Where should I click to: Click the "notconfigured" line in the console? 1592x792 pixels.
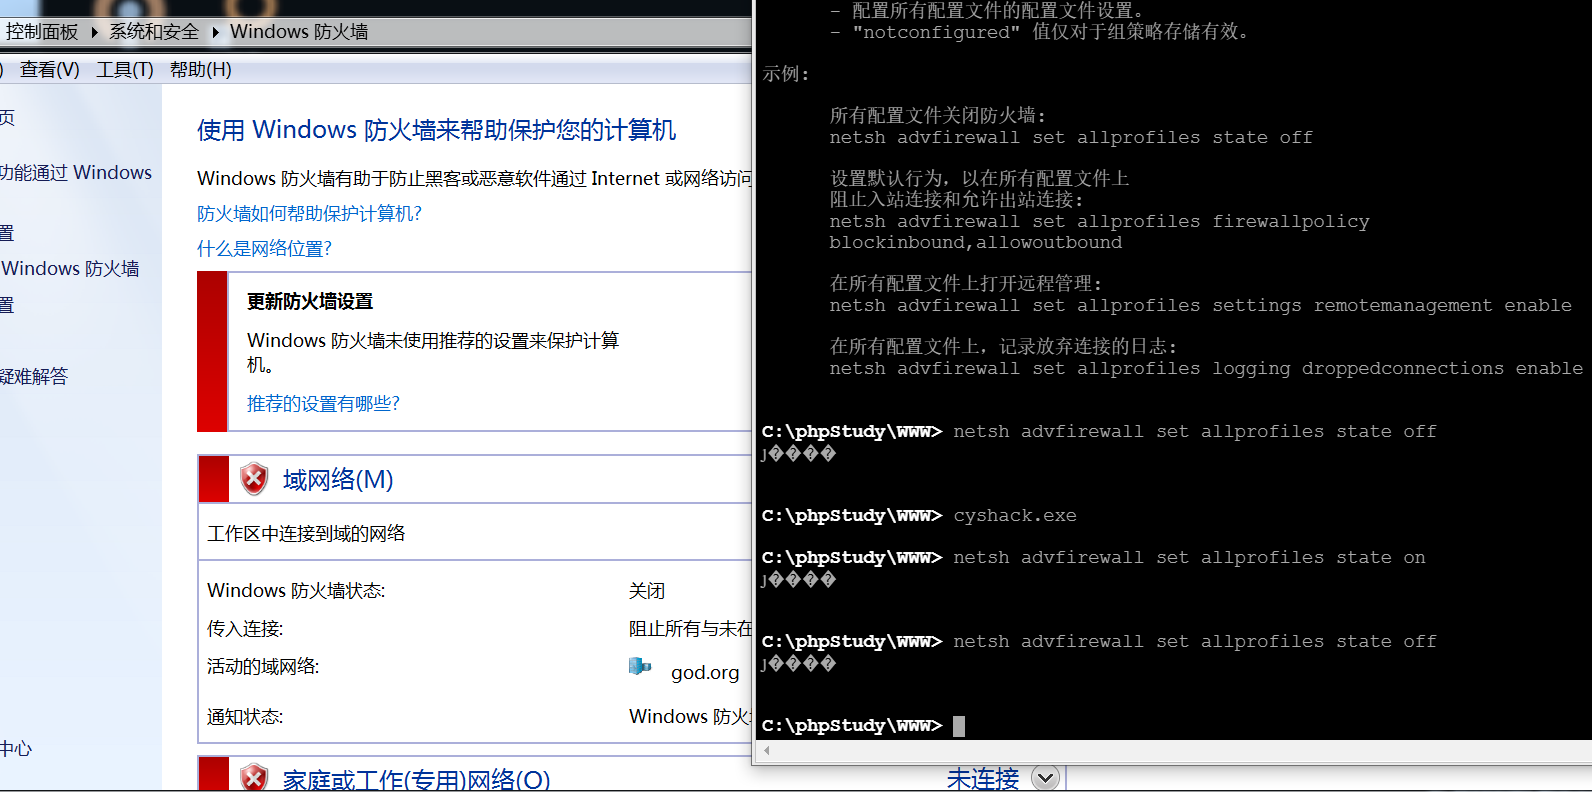tap(1040, 32)
